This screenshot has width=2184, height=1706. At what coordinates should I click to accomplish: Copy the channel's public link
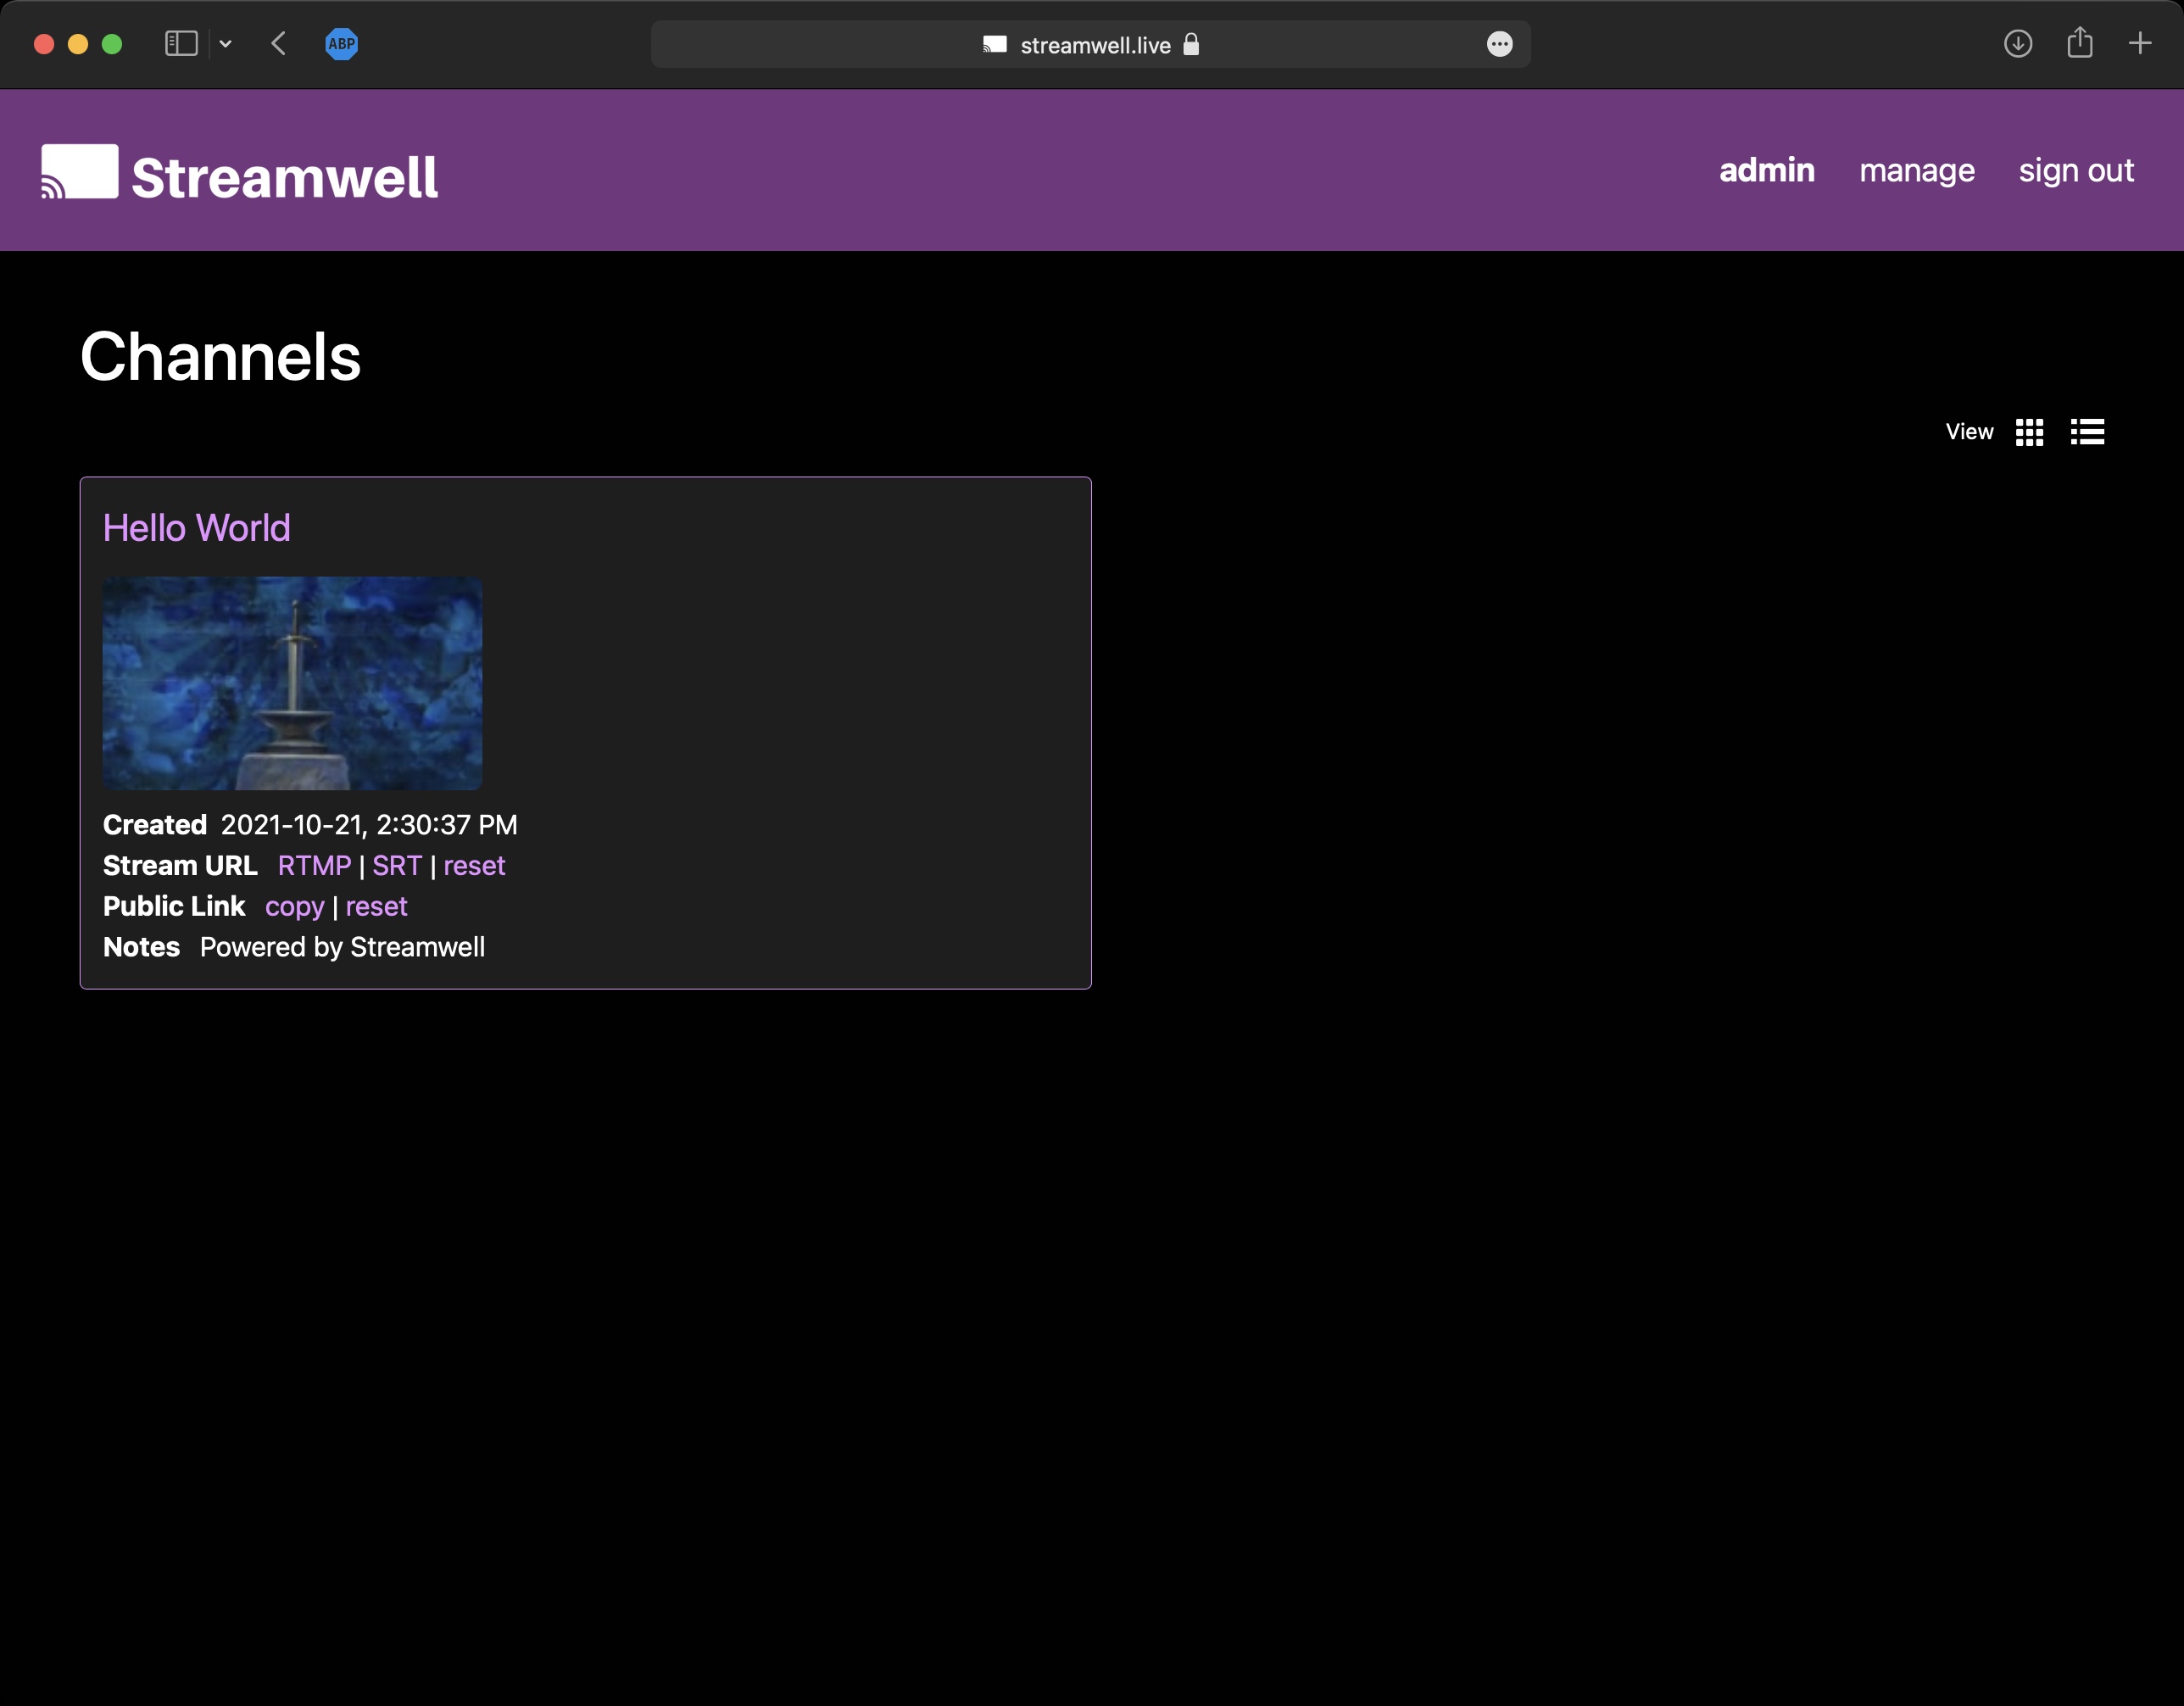point(295,906)
